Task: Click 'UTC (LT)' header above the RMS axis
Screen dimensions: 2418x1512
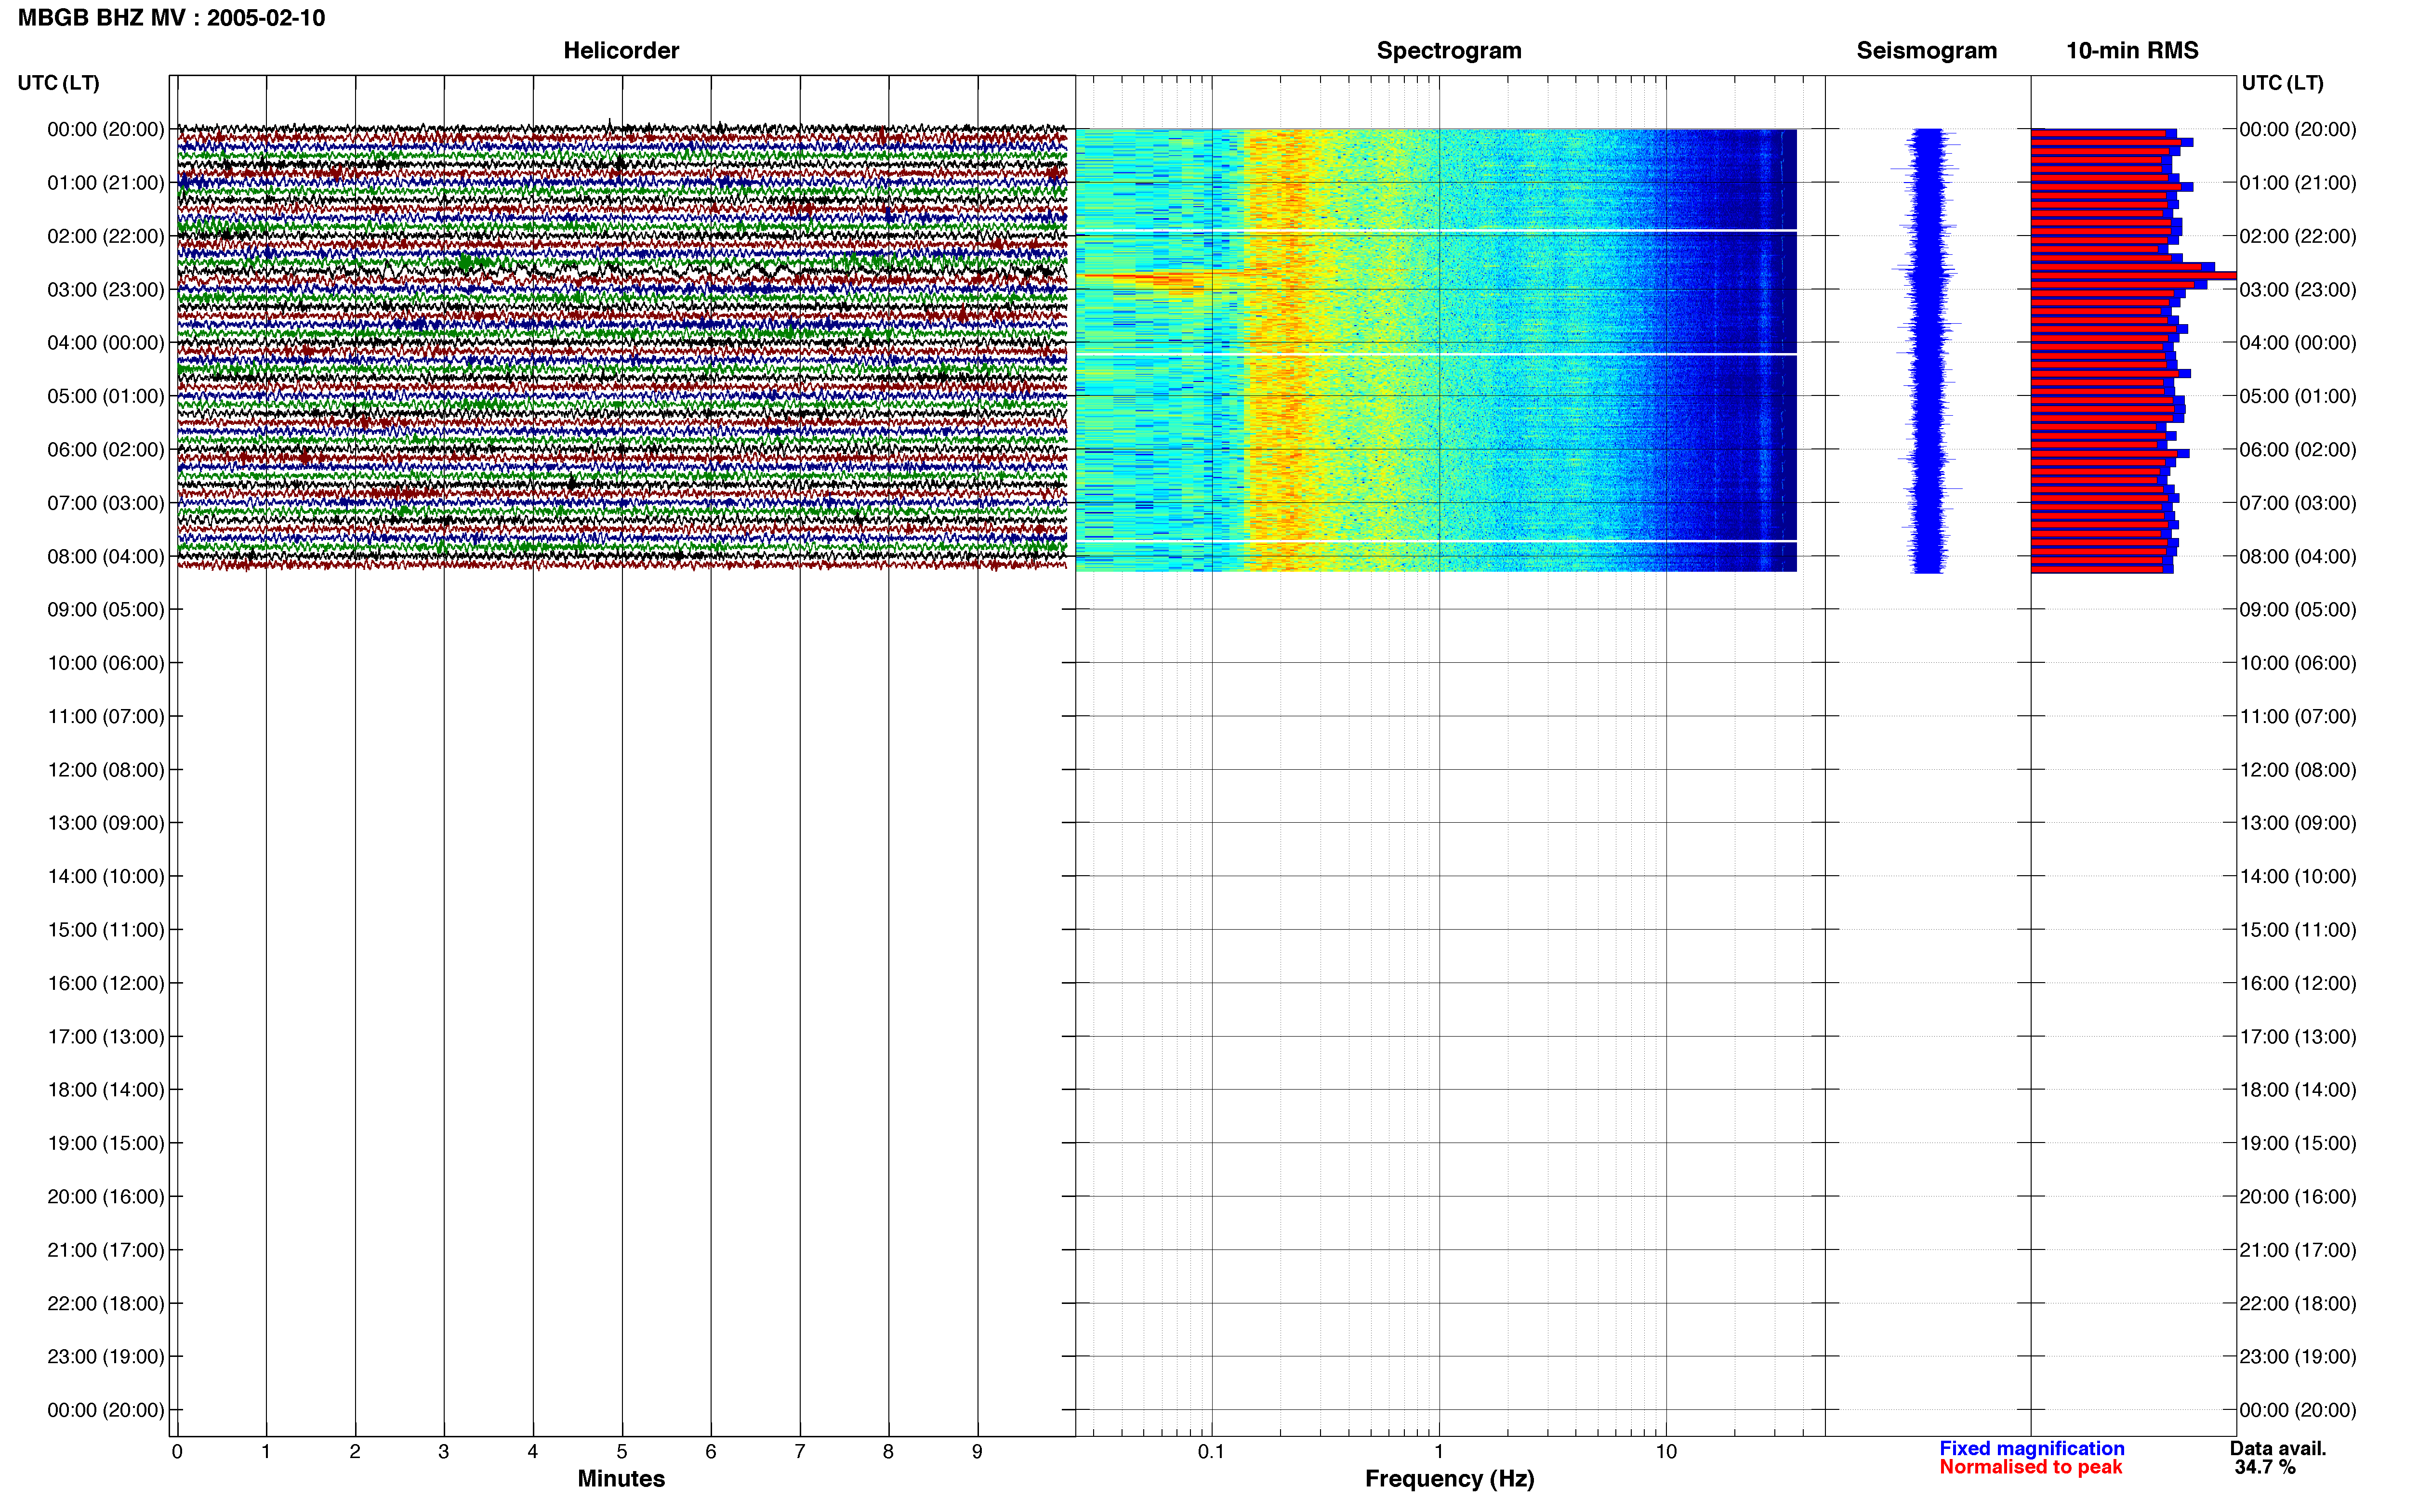Action: coord(2282,82)
